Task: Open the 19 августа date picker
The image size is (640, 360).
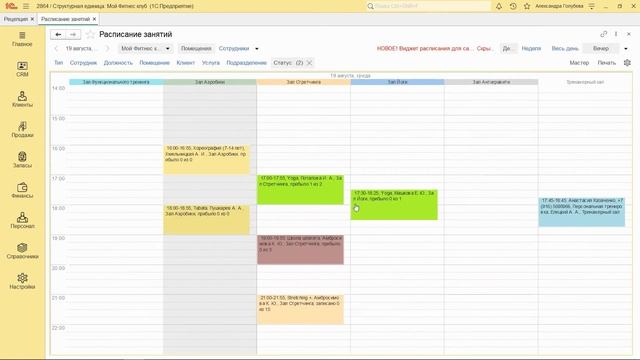Action: click(82, 48)
